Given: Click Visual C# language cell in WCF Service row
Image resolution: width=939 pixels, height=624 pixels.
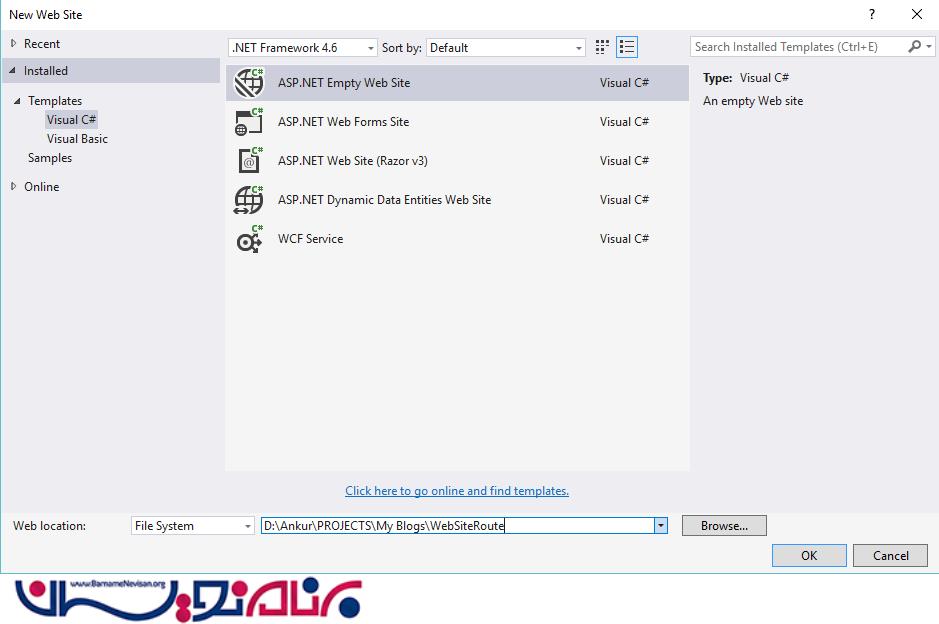Looking at the screenshot, I should 624,239.
